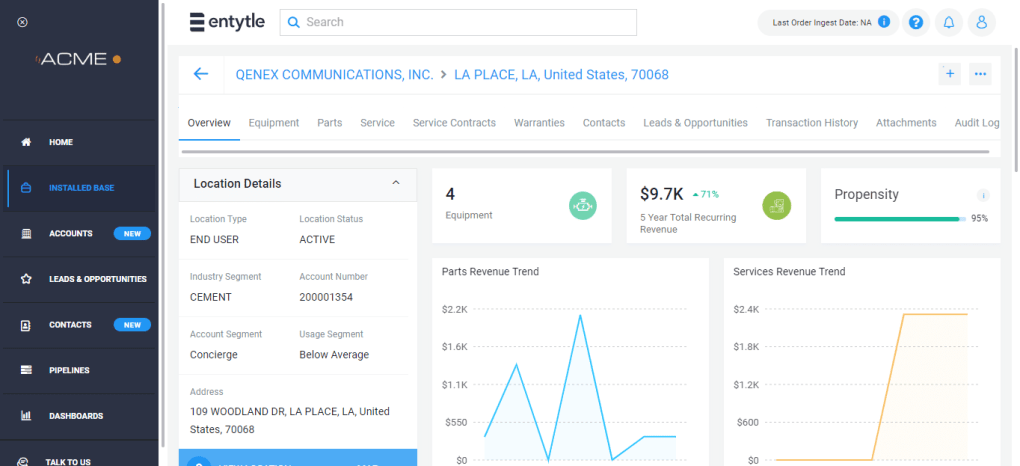Collapse the Location Details panel
This screenshot has height=466, width=1020.
click(396, 184)
